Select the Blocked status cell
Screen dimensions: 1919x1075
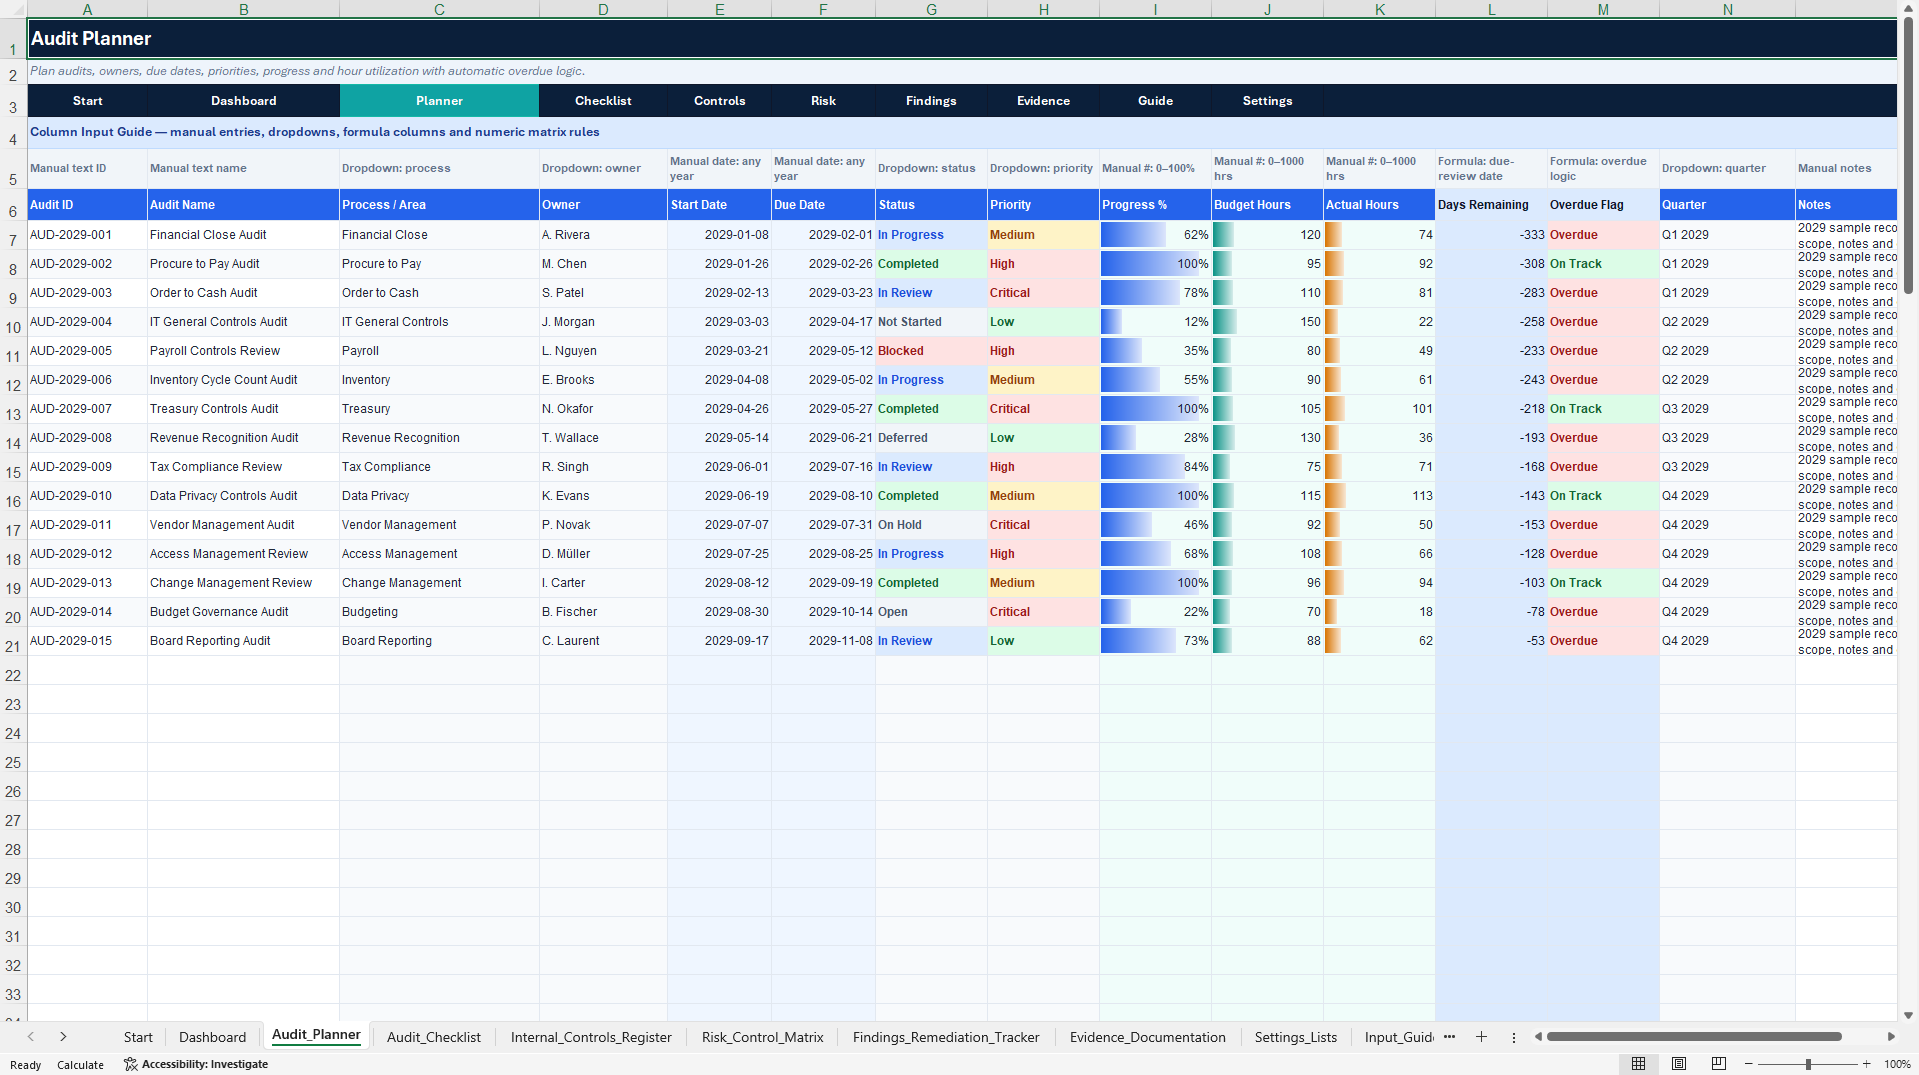click(x=931, y=351)
